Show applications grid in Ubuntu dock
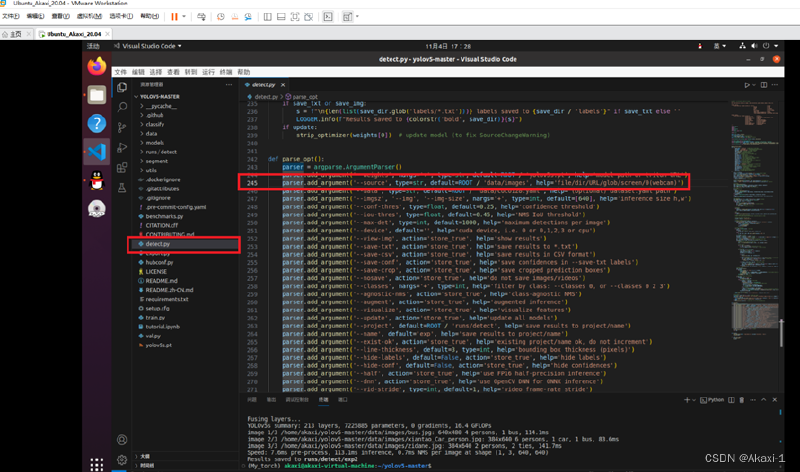 click(x=96, y=464)
